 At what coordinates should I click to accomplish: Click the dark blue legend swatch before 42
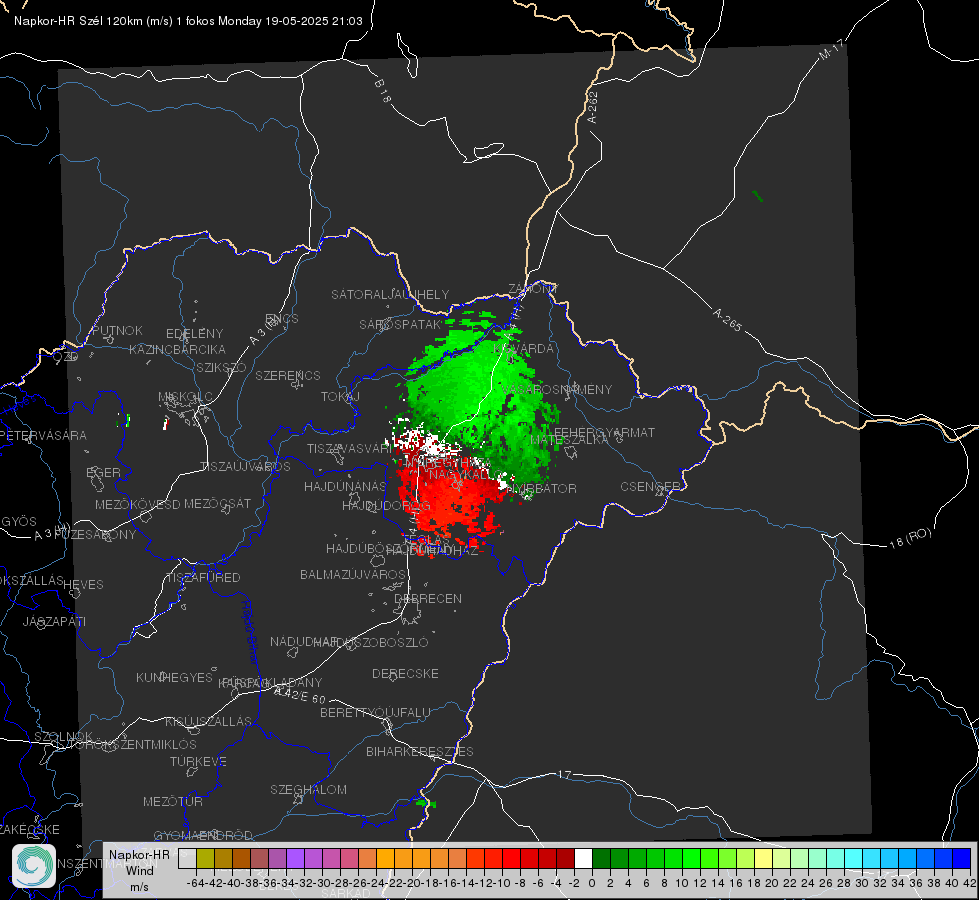click(962, 858)
